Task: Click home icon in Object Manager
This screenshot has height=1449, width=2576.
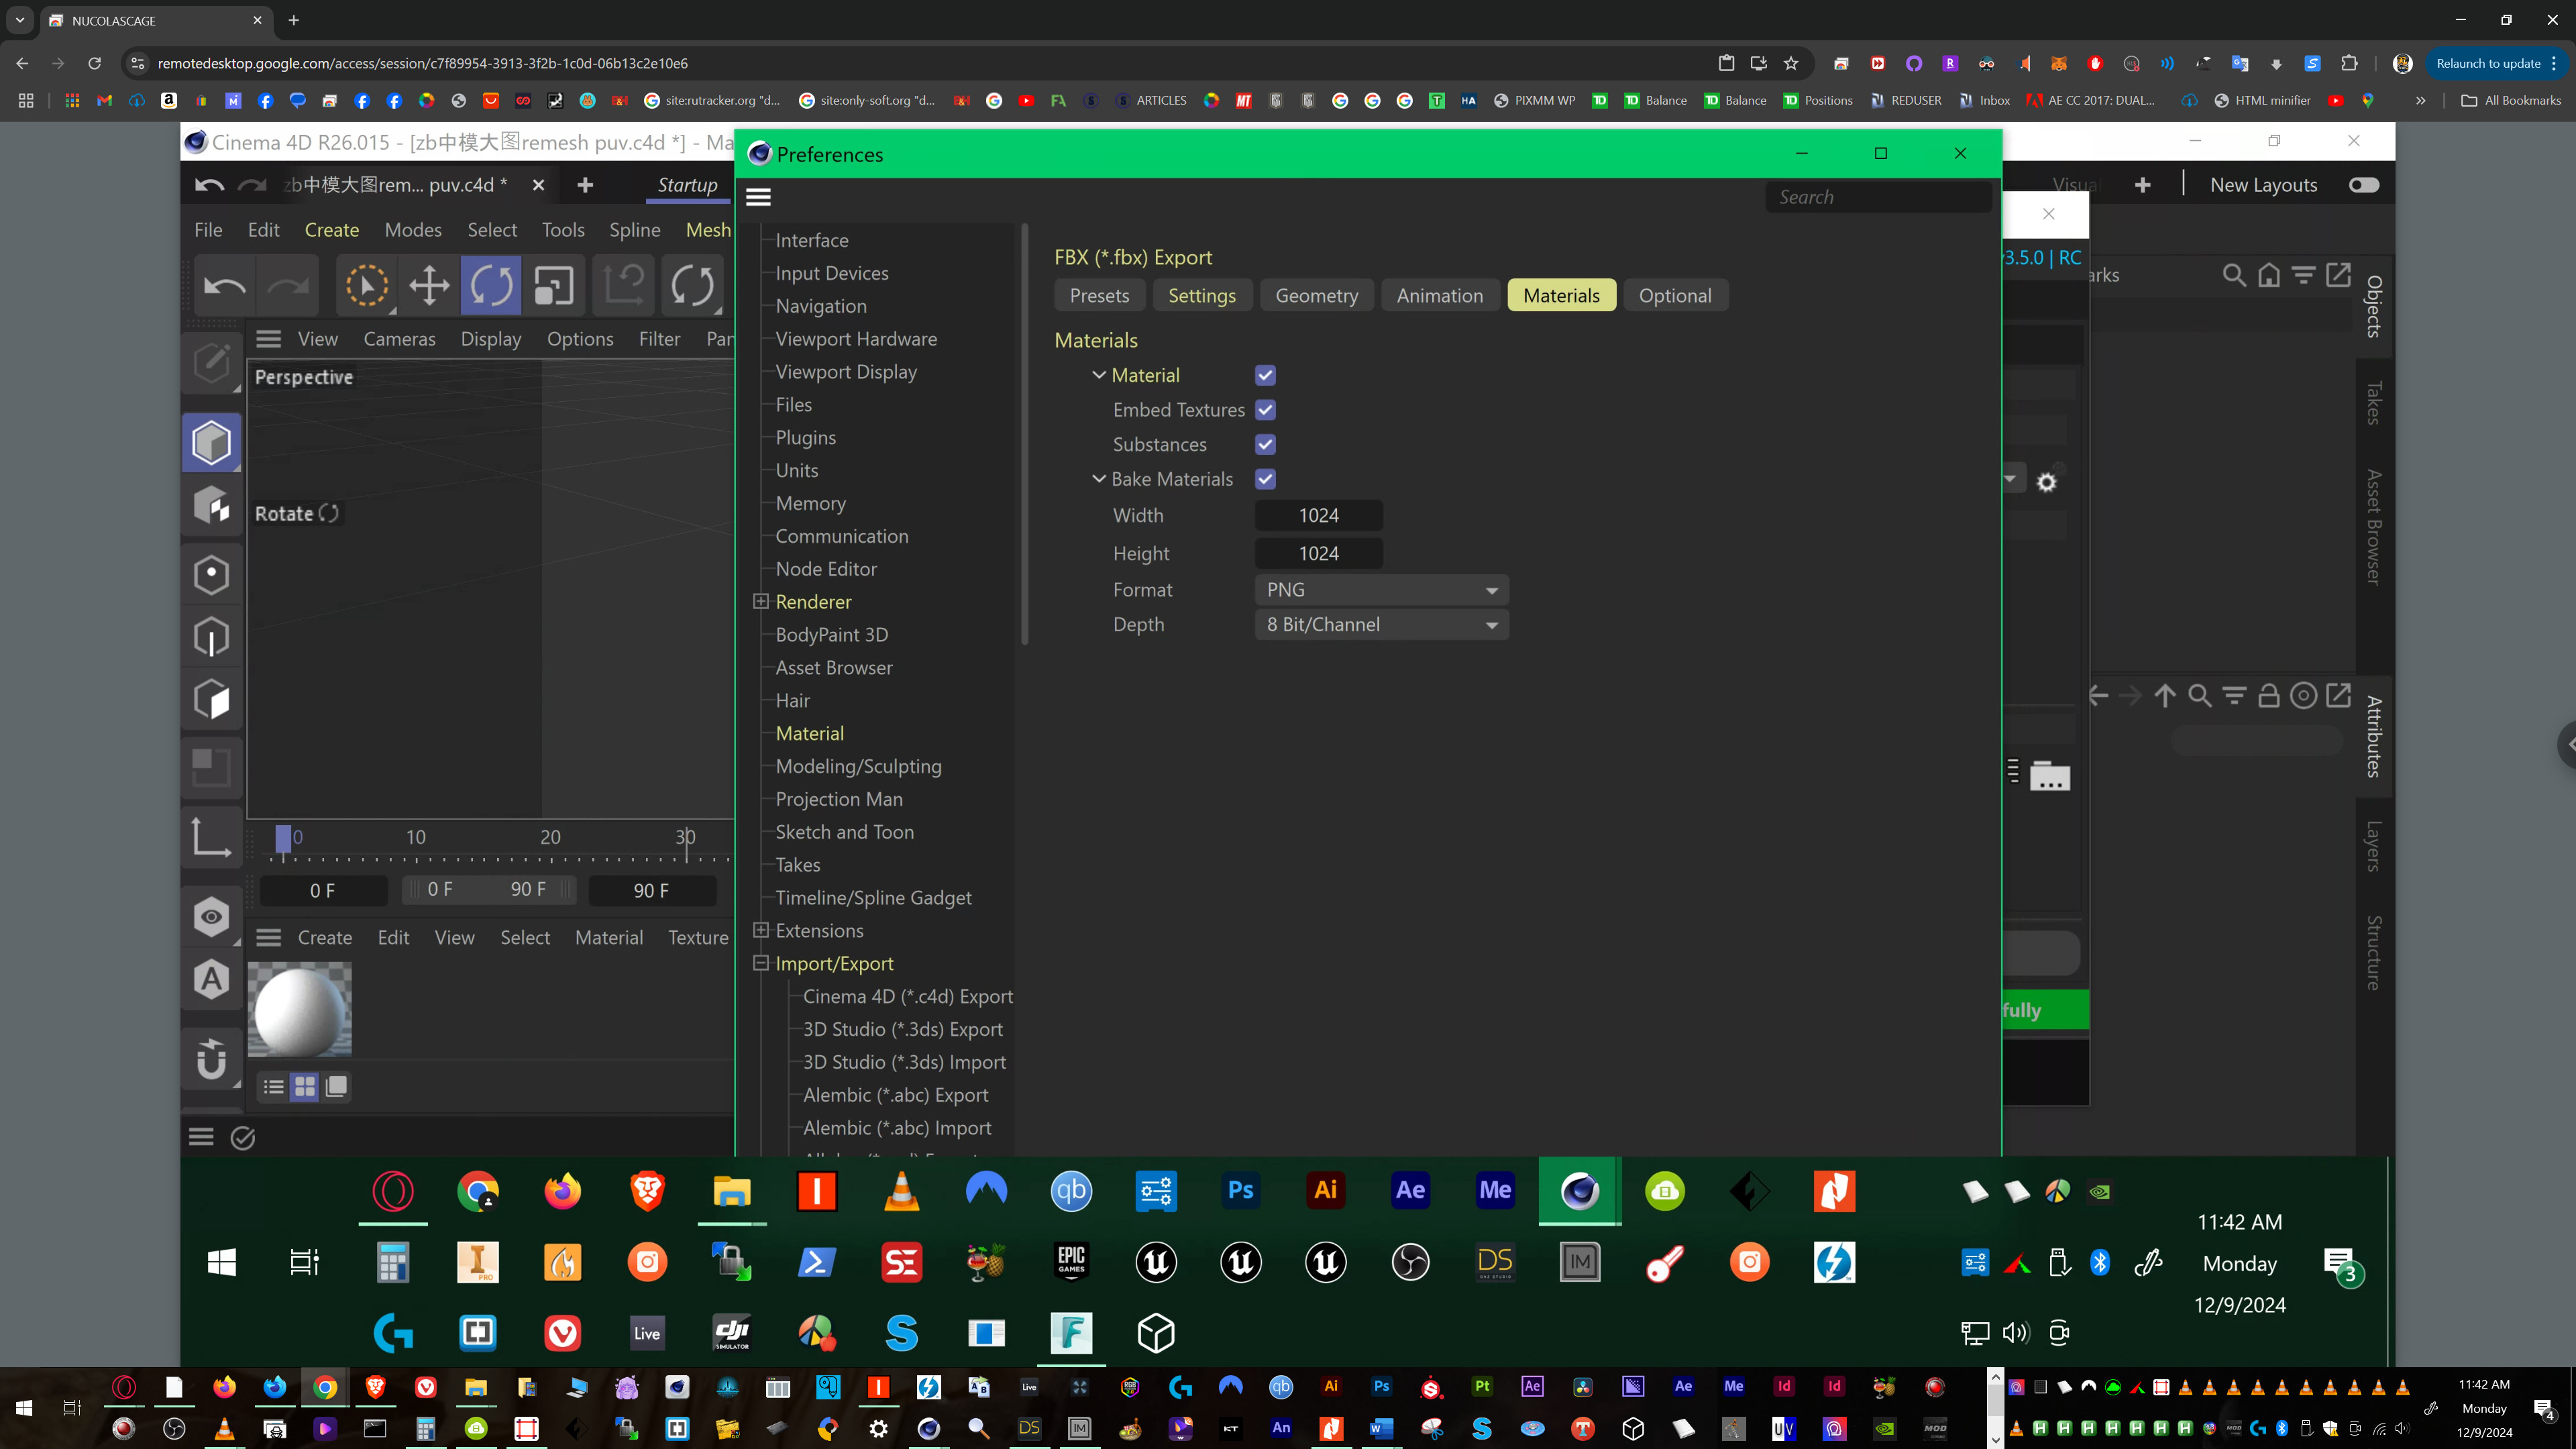Action: point(2269,275)
